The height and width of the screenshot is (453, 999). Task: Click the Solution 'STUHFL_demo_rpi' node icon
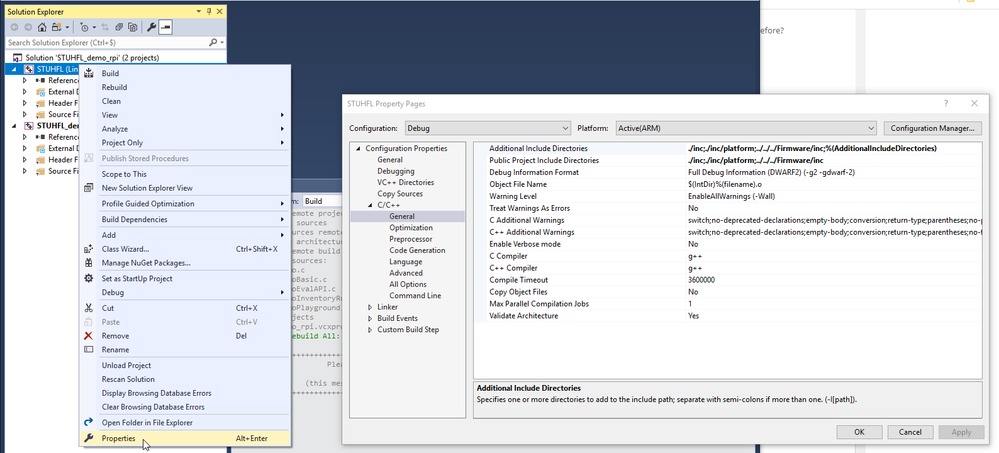(17, 57)
